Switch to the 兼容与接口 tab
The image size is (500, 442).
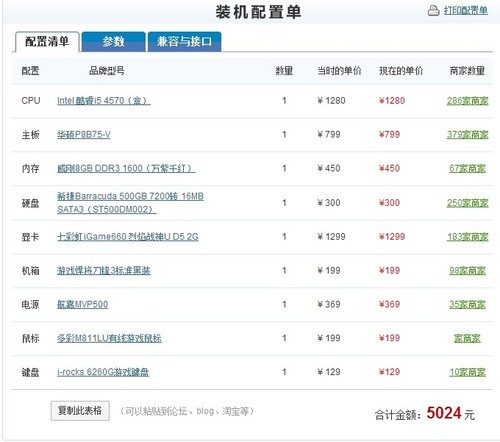click(x=184, y=42)
